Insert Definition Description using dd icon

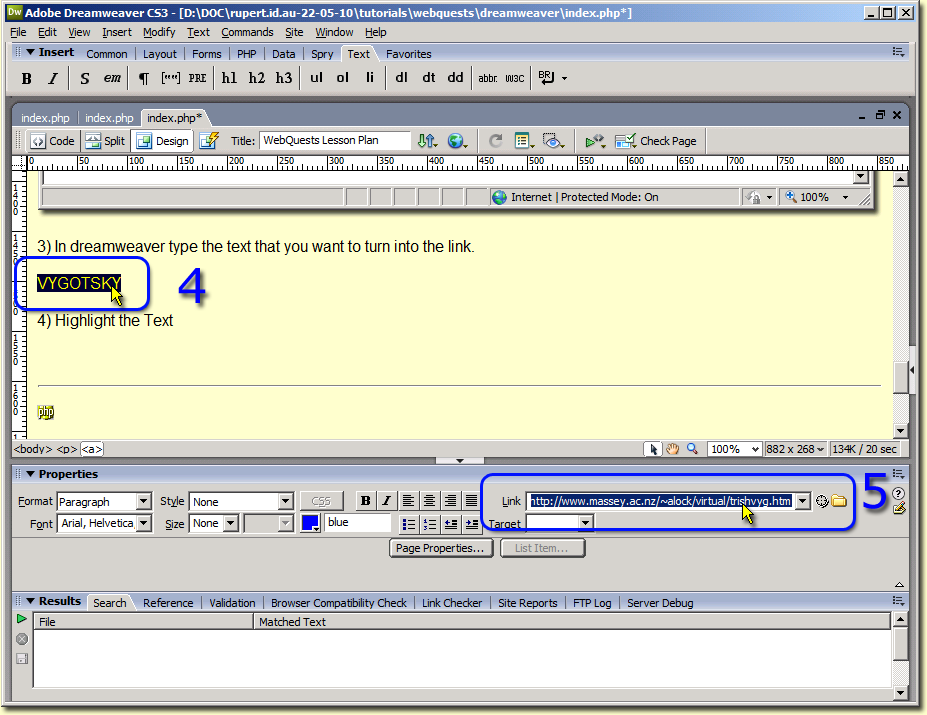[455, 77]
